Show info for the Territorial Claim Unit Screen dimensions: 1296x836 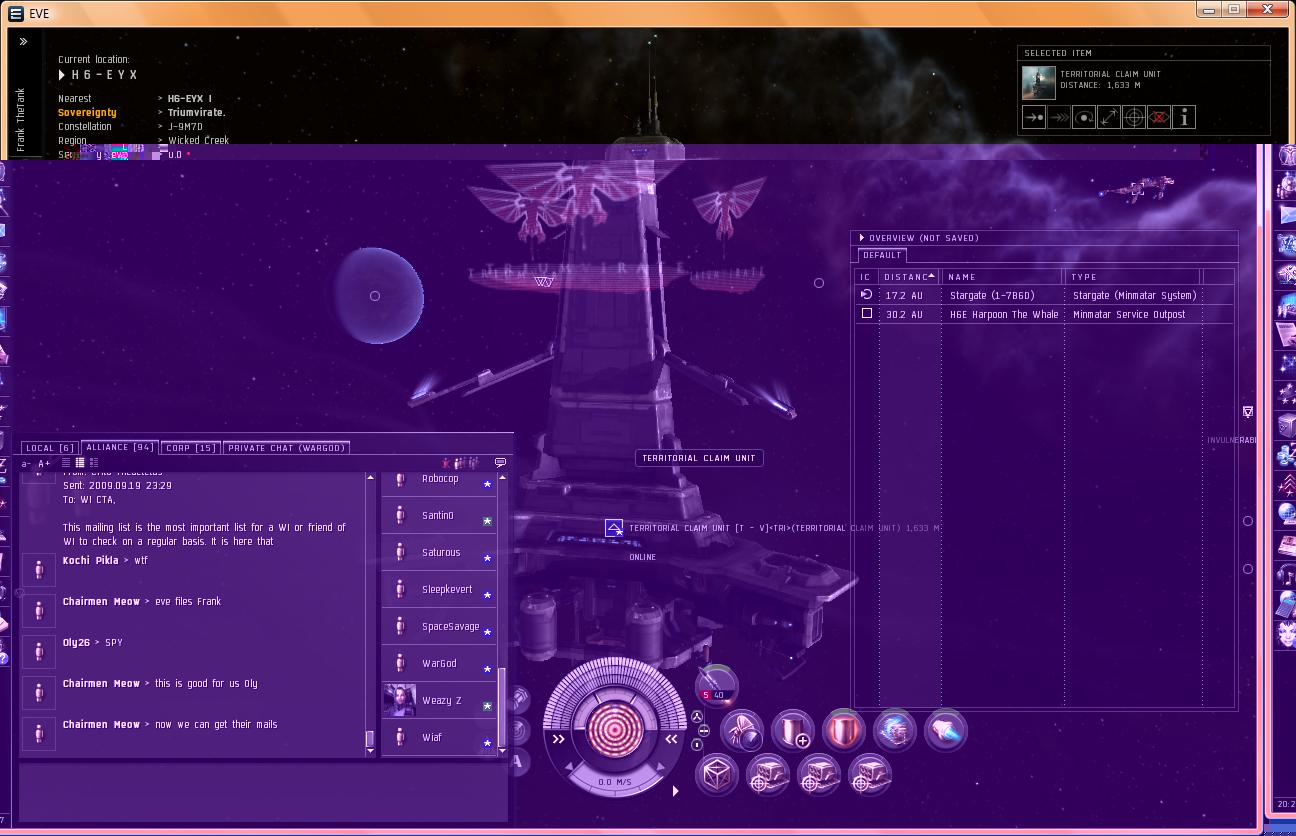[x=1184, y=118]
